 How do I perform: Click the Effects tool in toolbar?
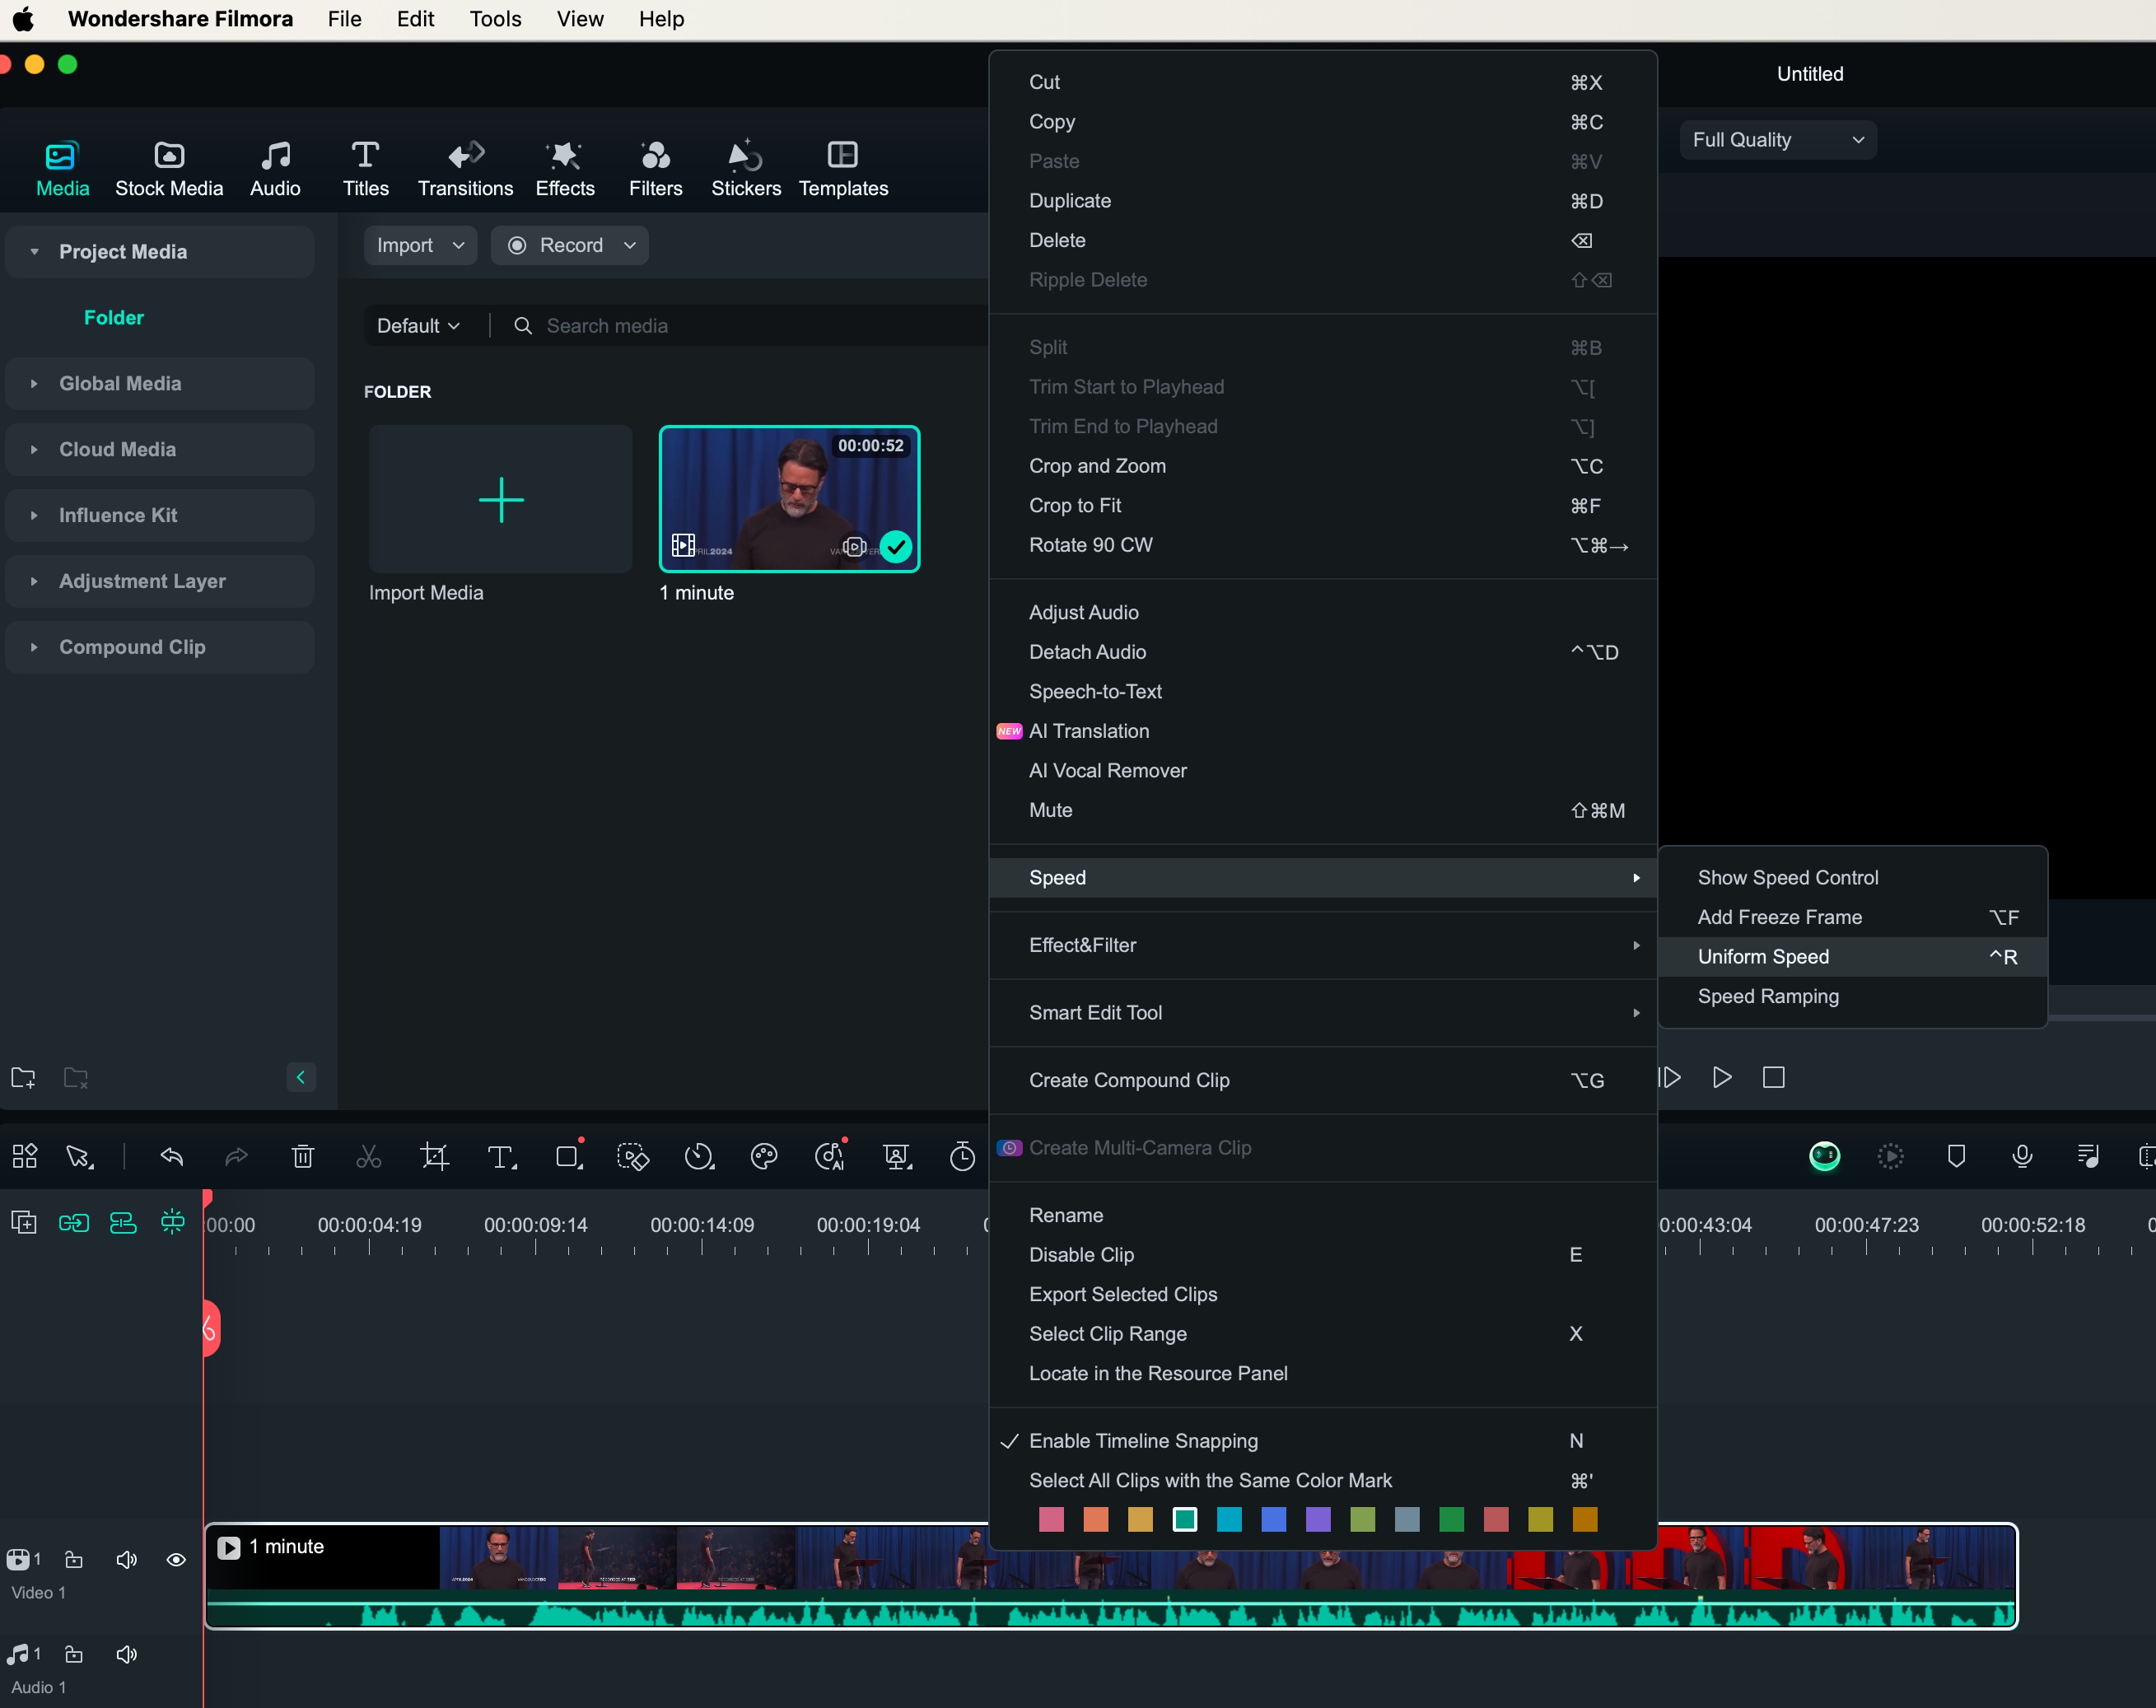[565, 166]
